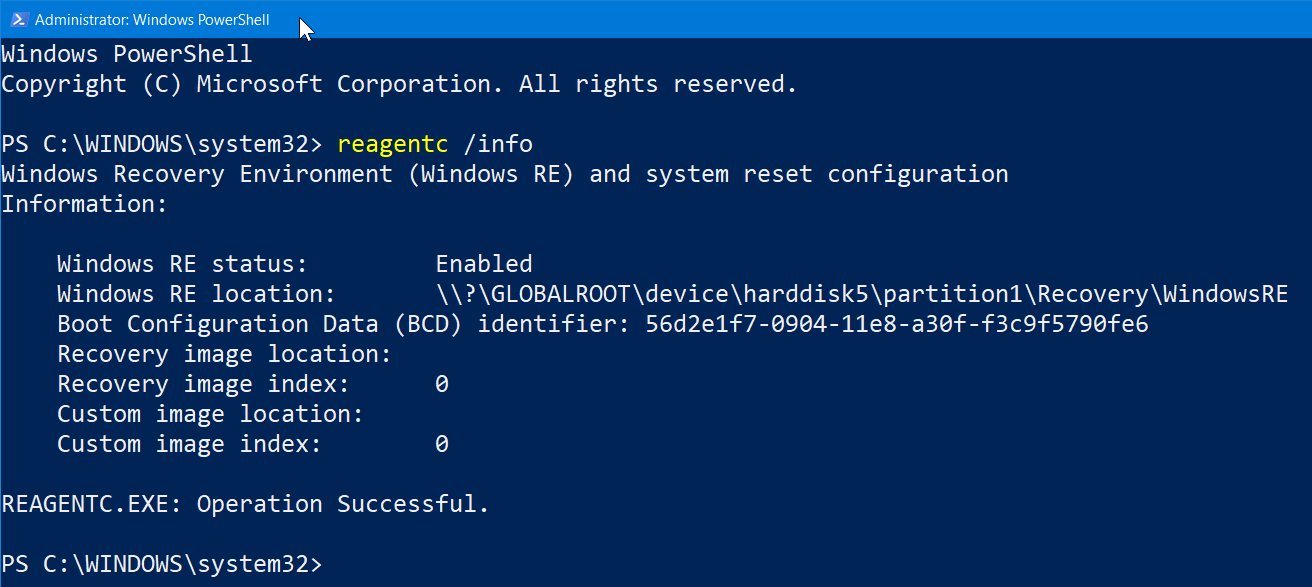Image resolution: width=1312 pixels, height=587 pixels.
Task: Click the Windows PowerShell banner line
Action: pos(127,54)
